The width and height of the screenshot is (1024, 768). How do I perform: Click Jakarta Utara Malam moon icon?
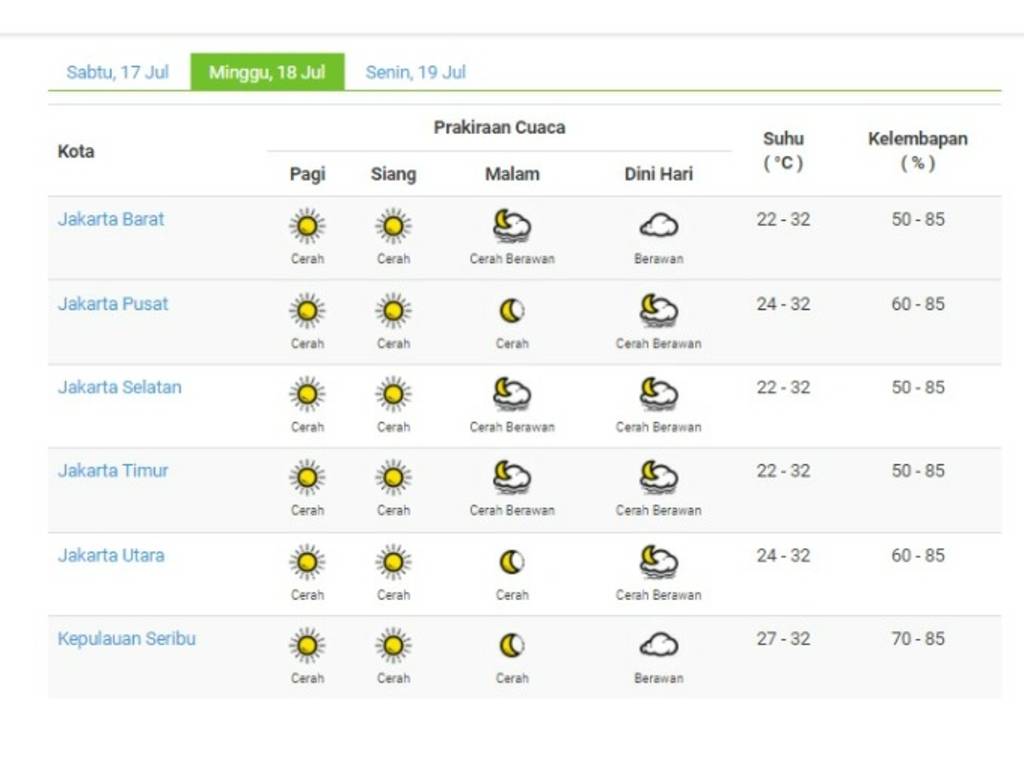coord(511,563)
